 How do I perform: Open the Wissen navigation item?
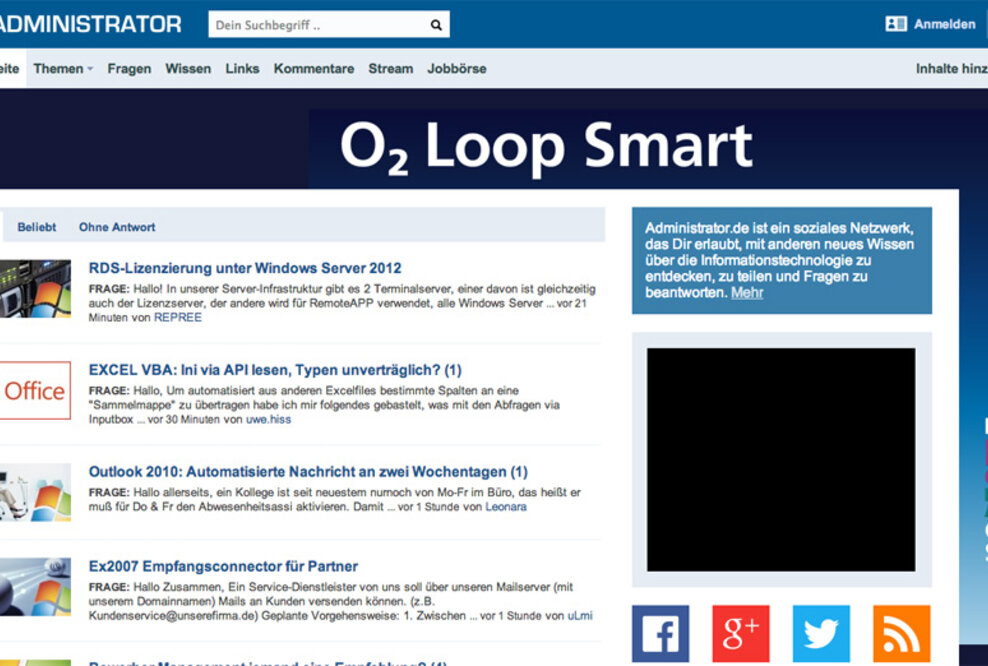pos(188,68)
